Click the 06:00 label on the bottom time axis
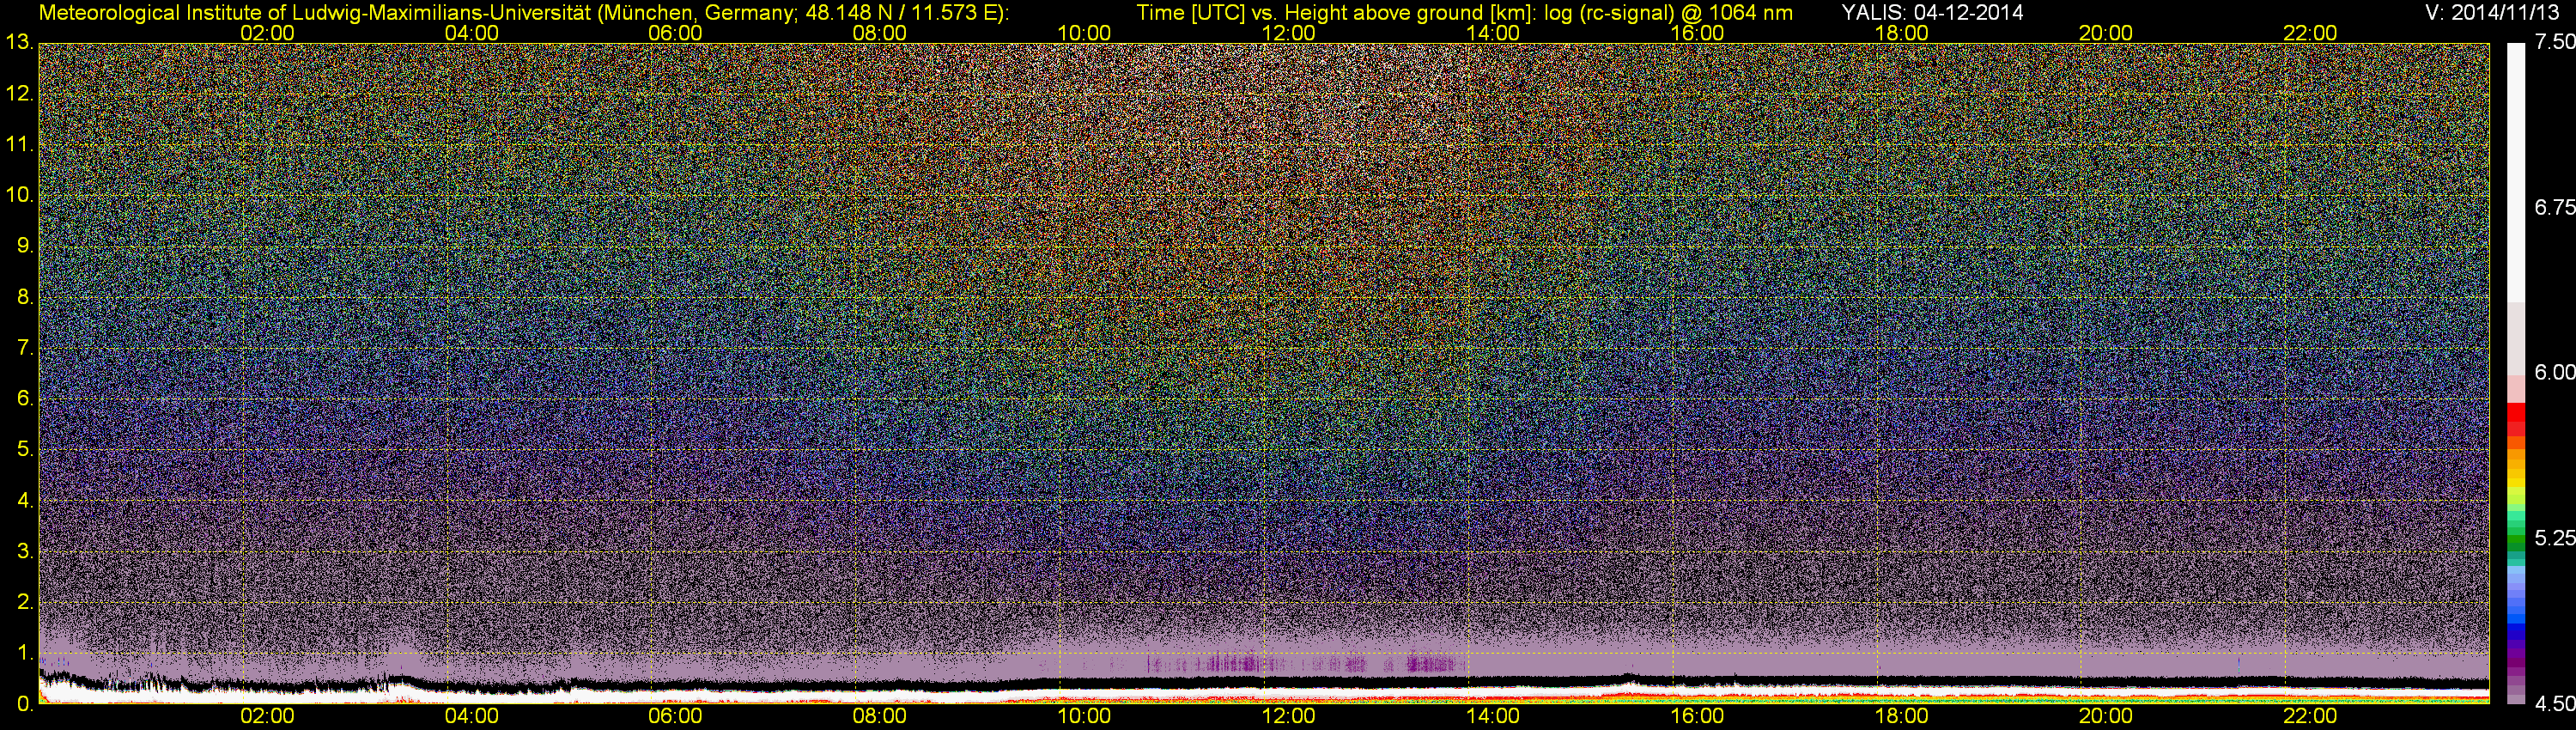Viewport: 2576px width, 730px height. [675, 716]
